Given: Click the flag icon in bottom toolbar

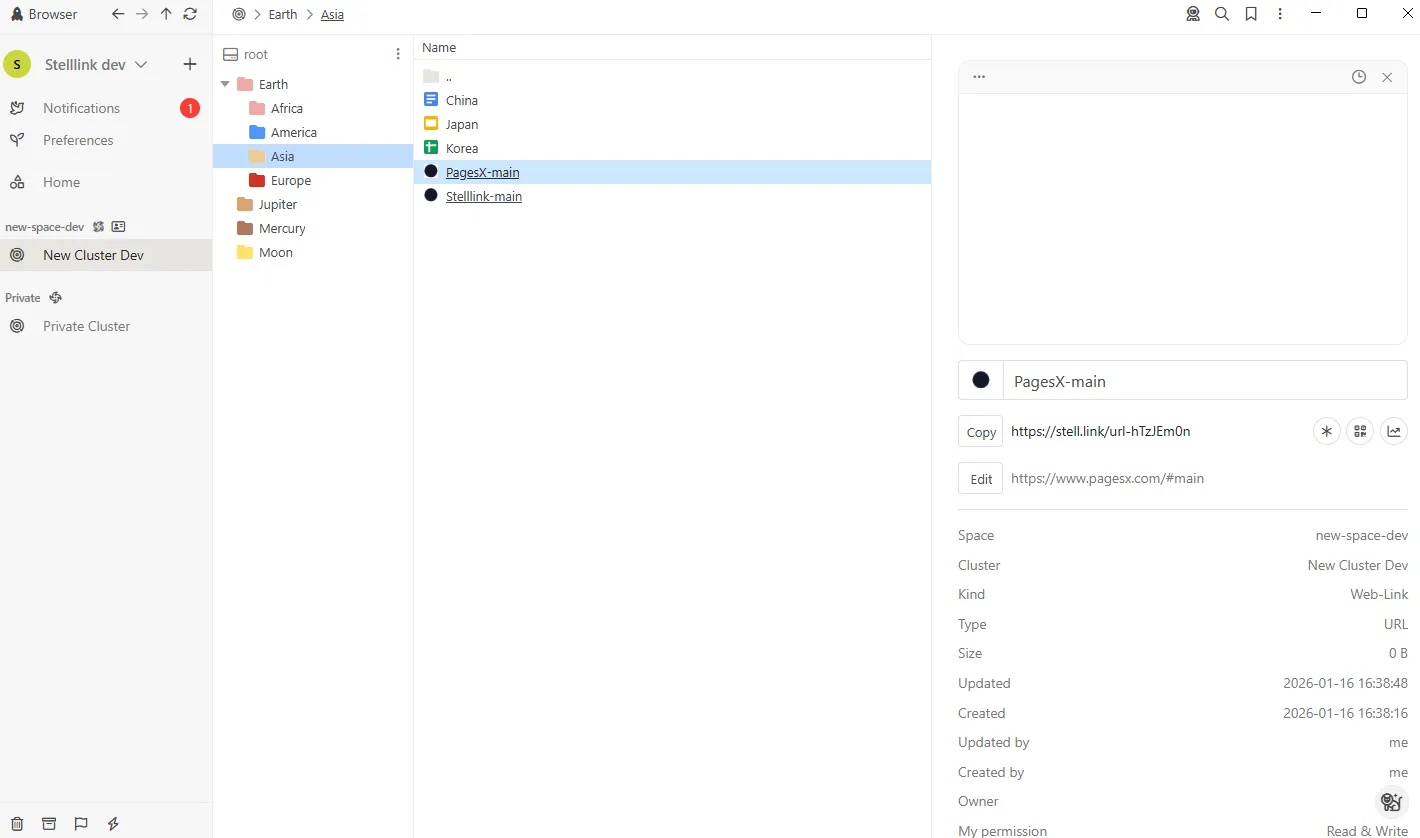Looking at the screenshot, I should tap(81, 823).
